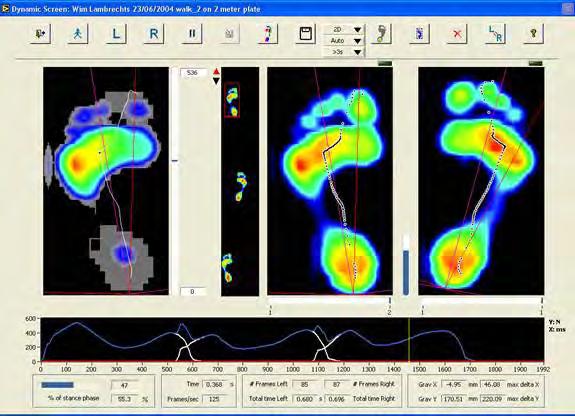Select top footprint thumbnail in strip
The height and width of the screenshot is (416, 575).
click(x=232, y=100)
